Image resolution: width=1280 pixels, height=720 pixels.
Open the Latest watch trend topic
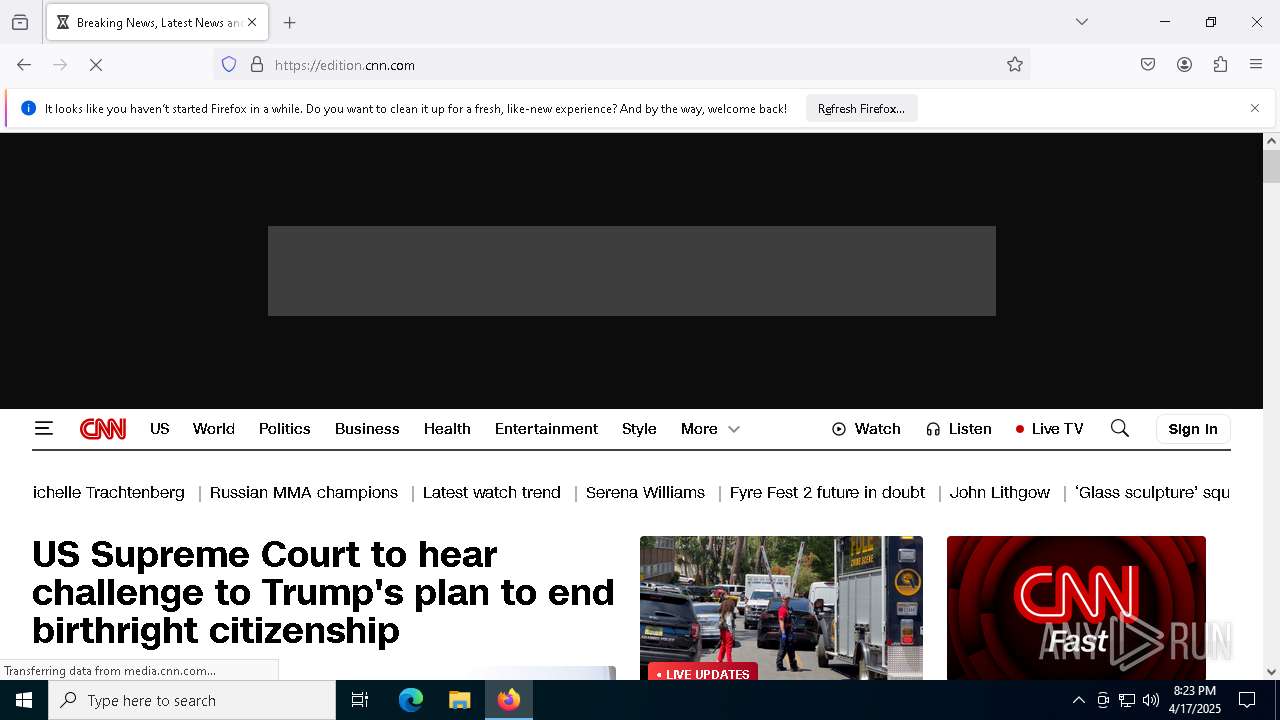(x=491, y=493)
